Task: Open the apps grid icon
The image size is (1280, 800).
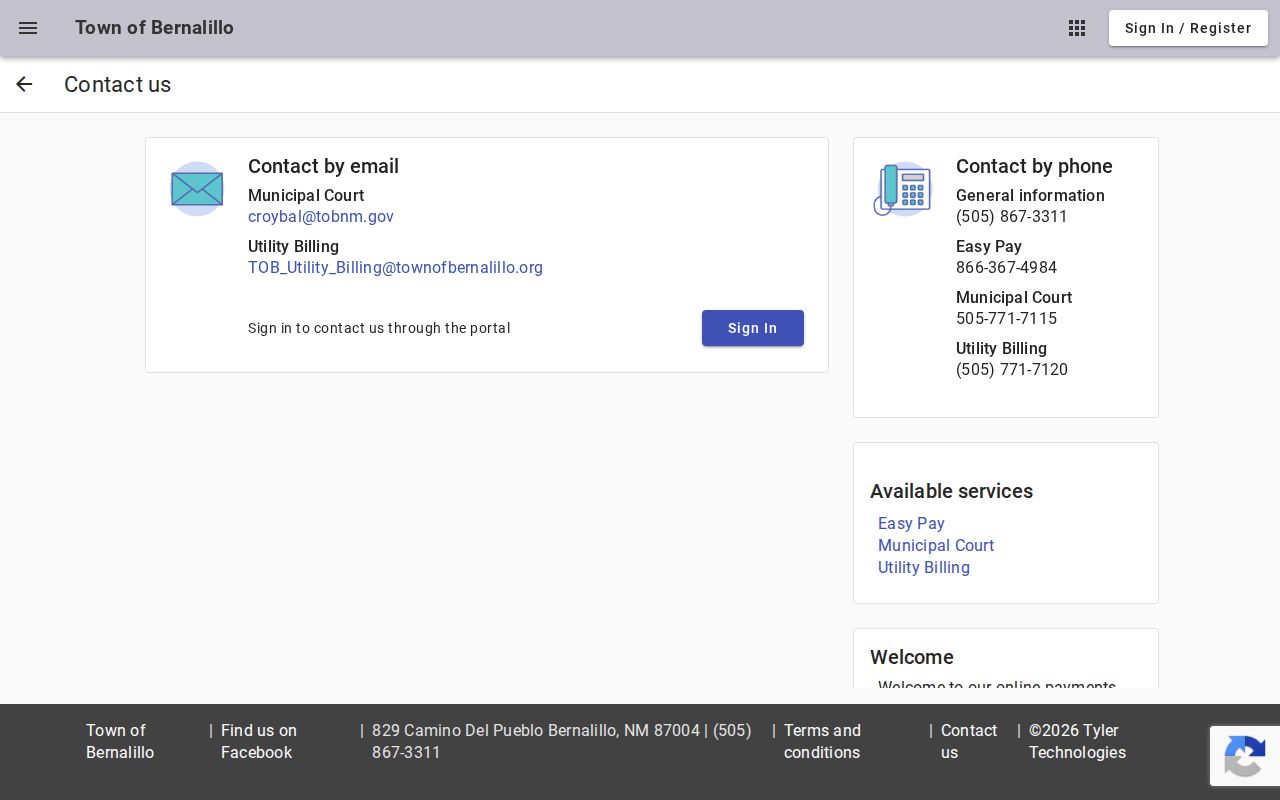Action: [1077, 28]
